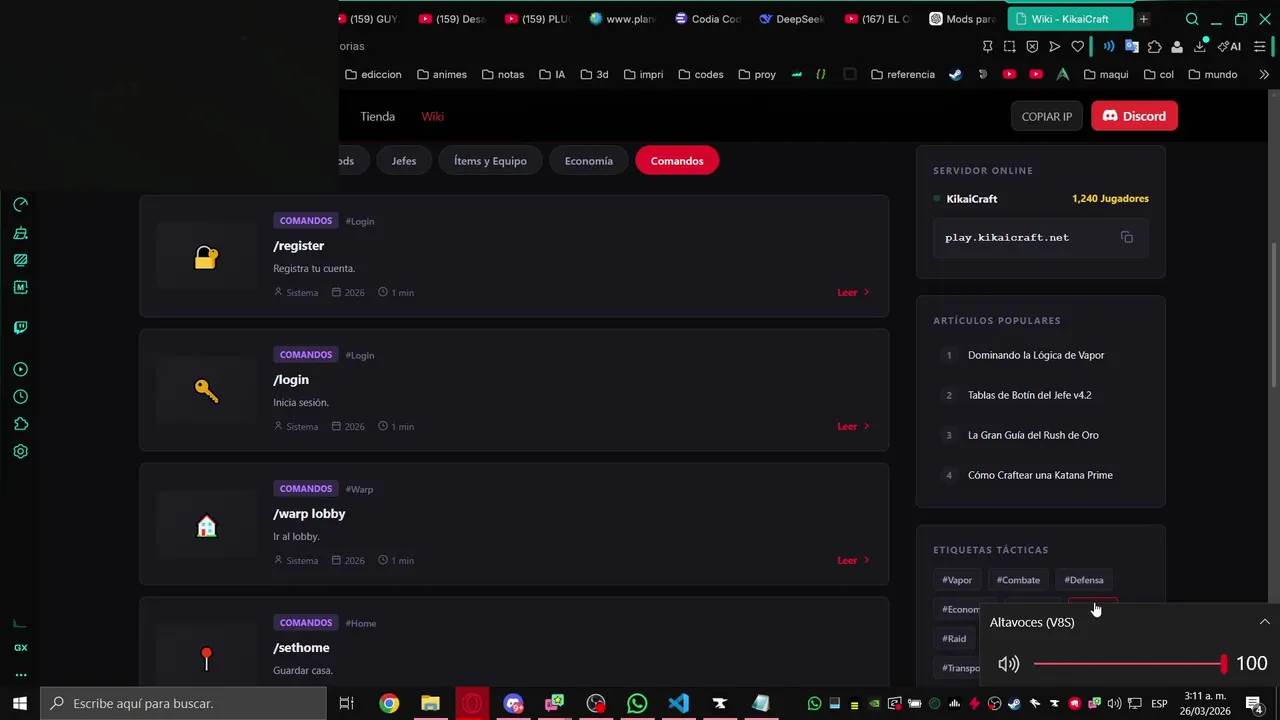Click the red Discord button
Screen dimensions: 1280x720
[1134, 116]
